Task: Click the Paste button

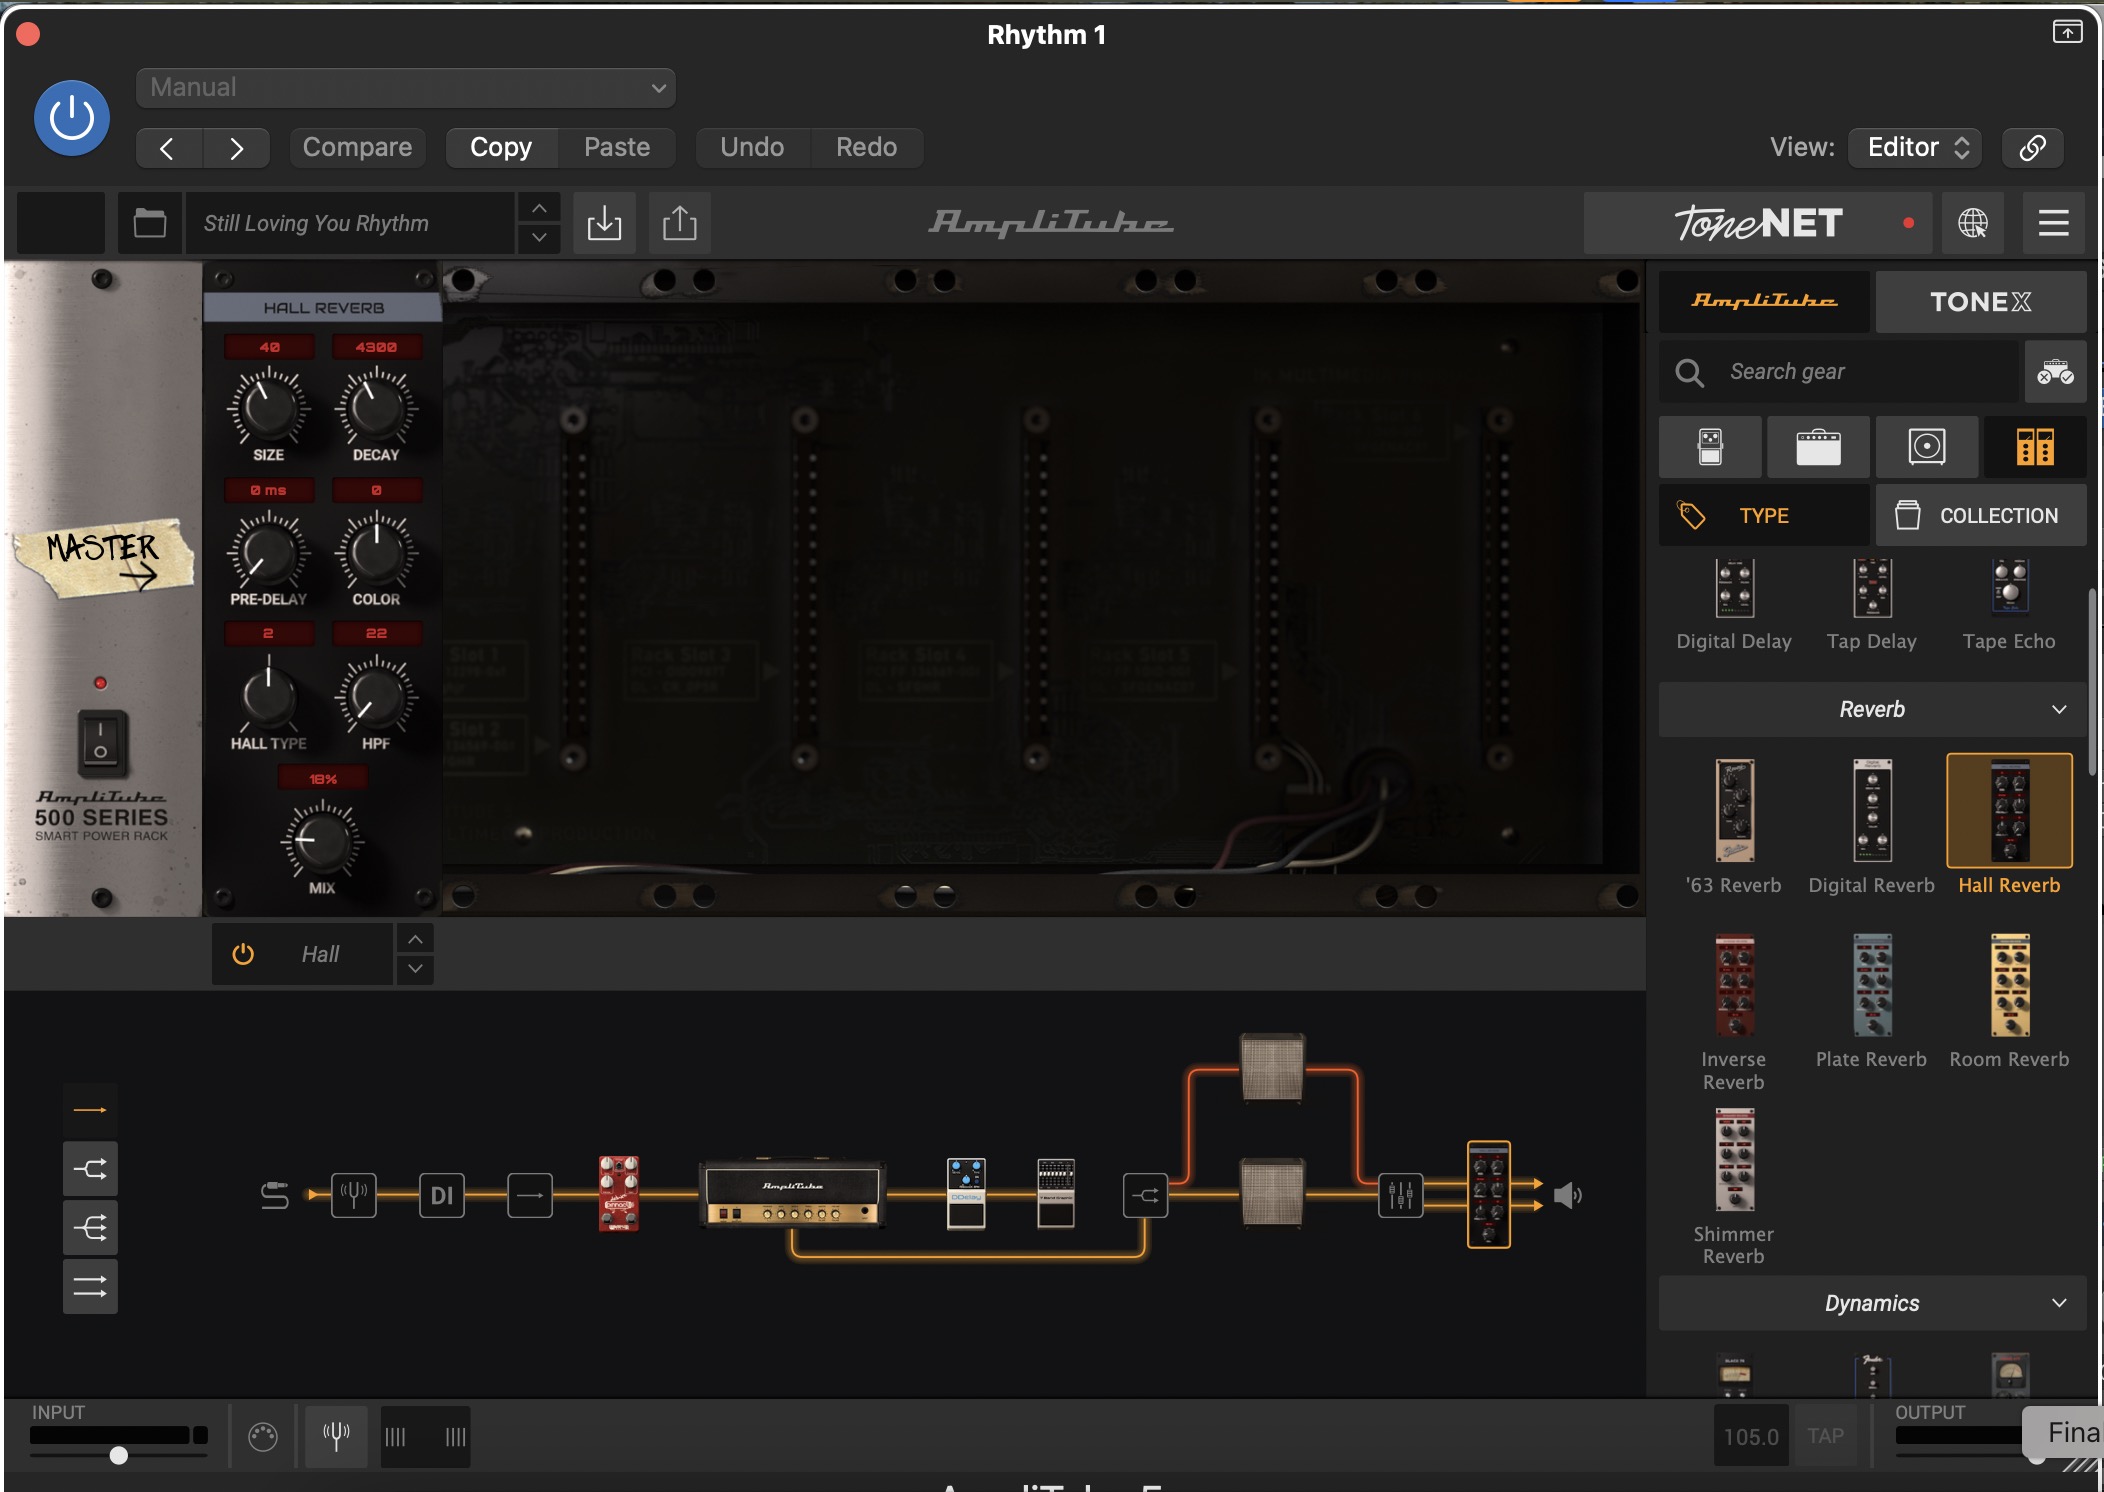Action: point(617,147)
